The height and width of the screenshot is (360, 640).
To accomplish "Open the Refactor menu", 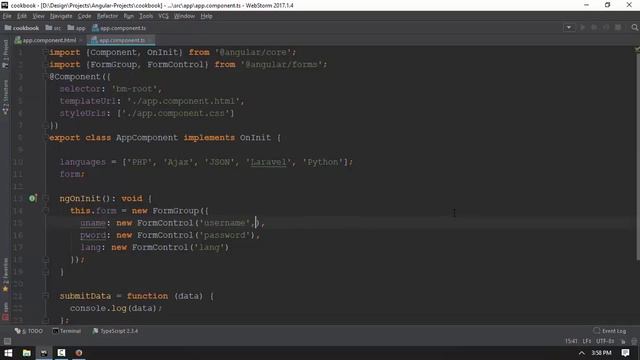I will tap(107, 16).
